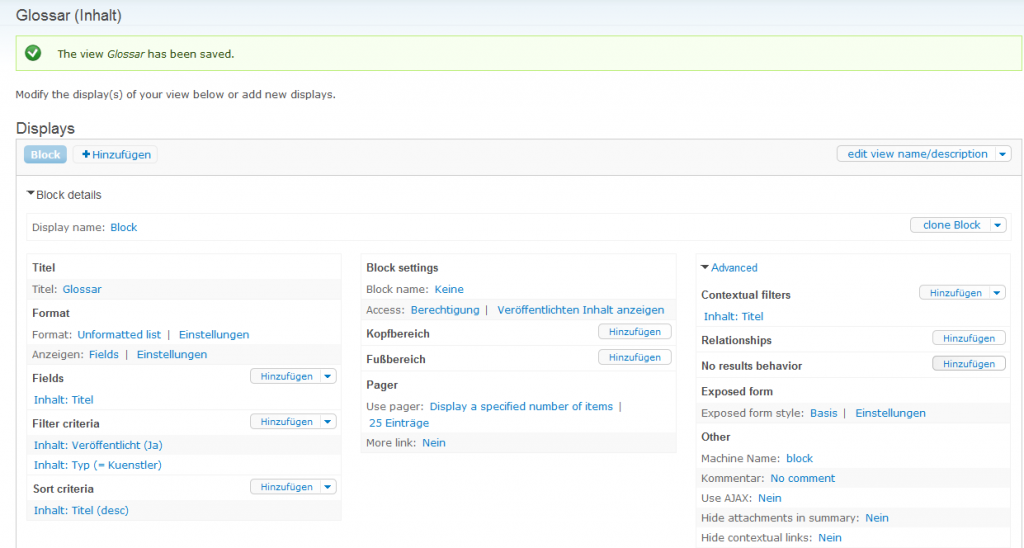Collapse the Advanced section

click(729, 268)
